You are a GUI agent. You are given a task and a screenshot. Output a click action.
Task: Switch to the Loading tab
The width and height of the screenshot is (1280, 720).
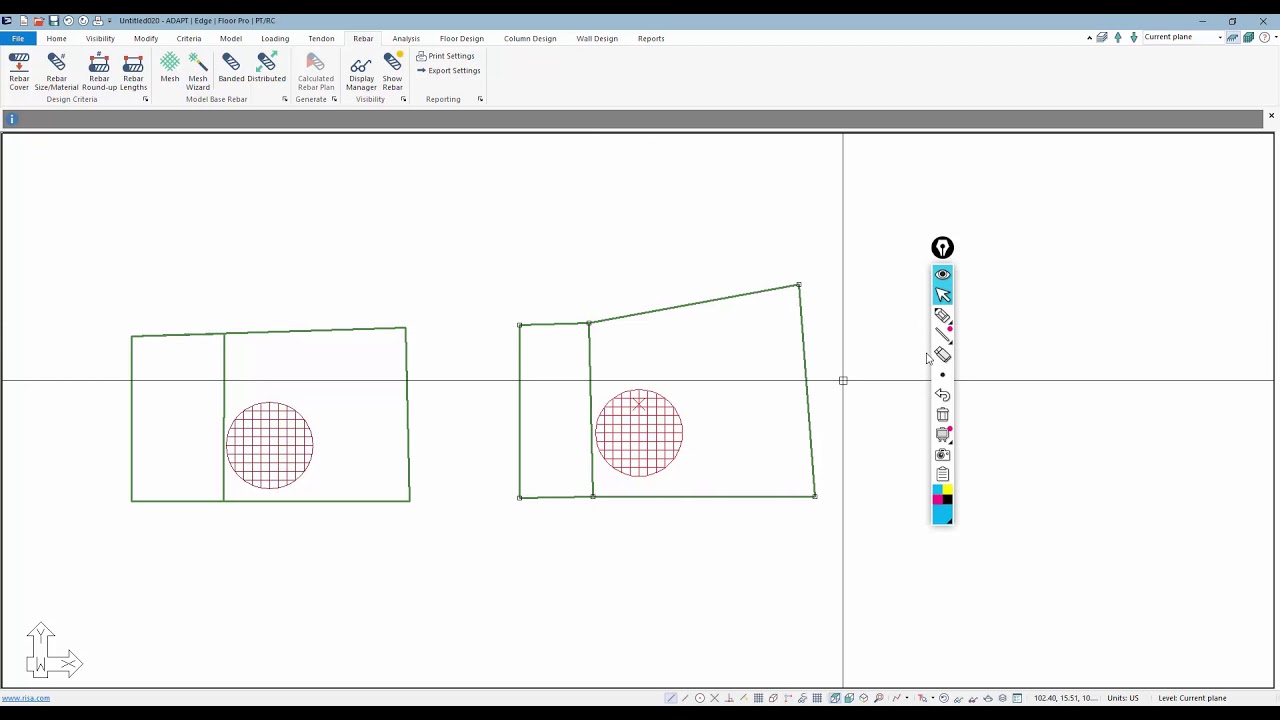coord(275,38)
